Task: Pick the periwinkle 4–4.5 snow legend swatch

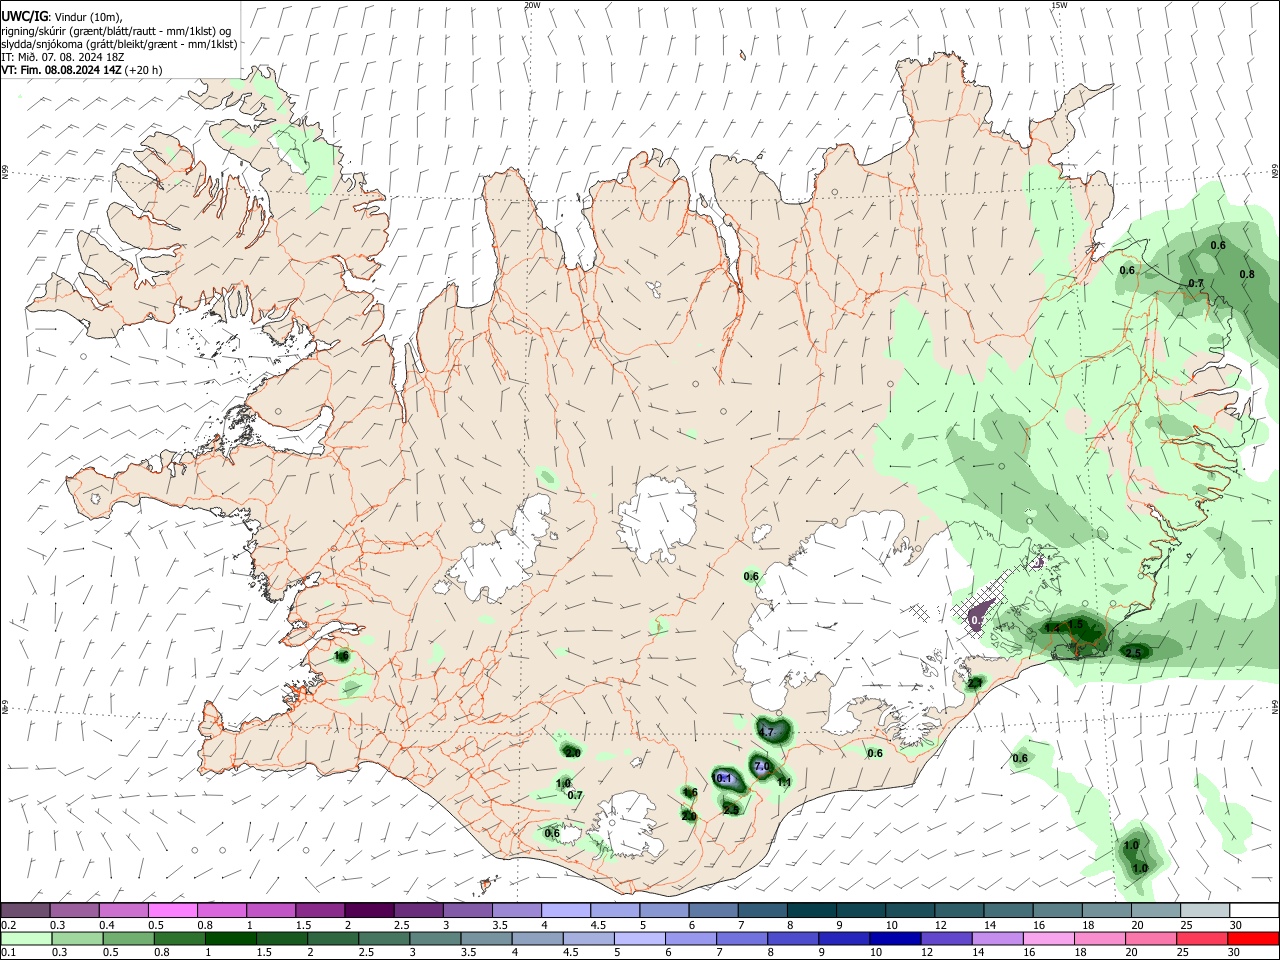Action: pos(565,910)
